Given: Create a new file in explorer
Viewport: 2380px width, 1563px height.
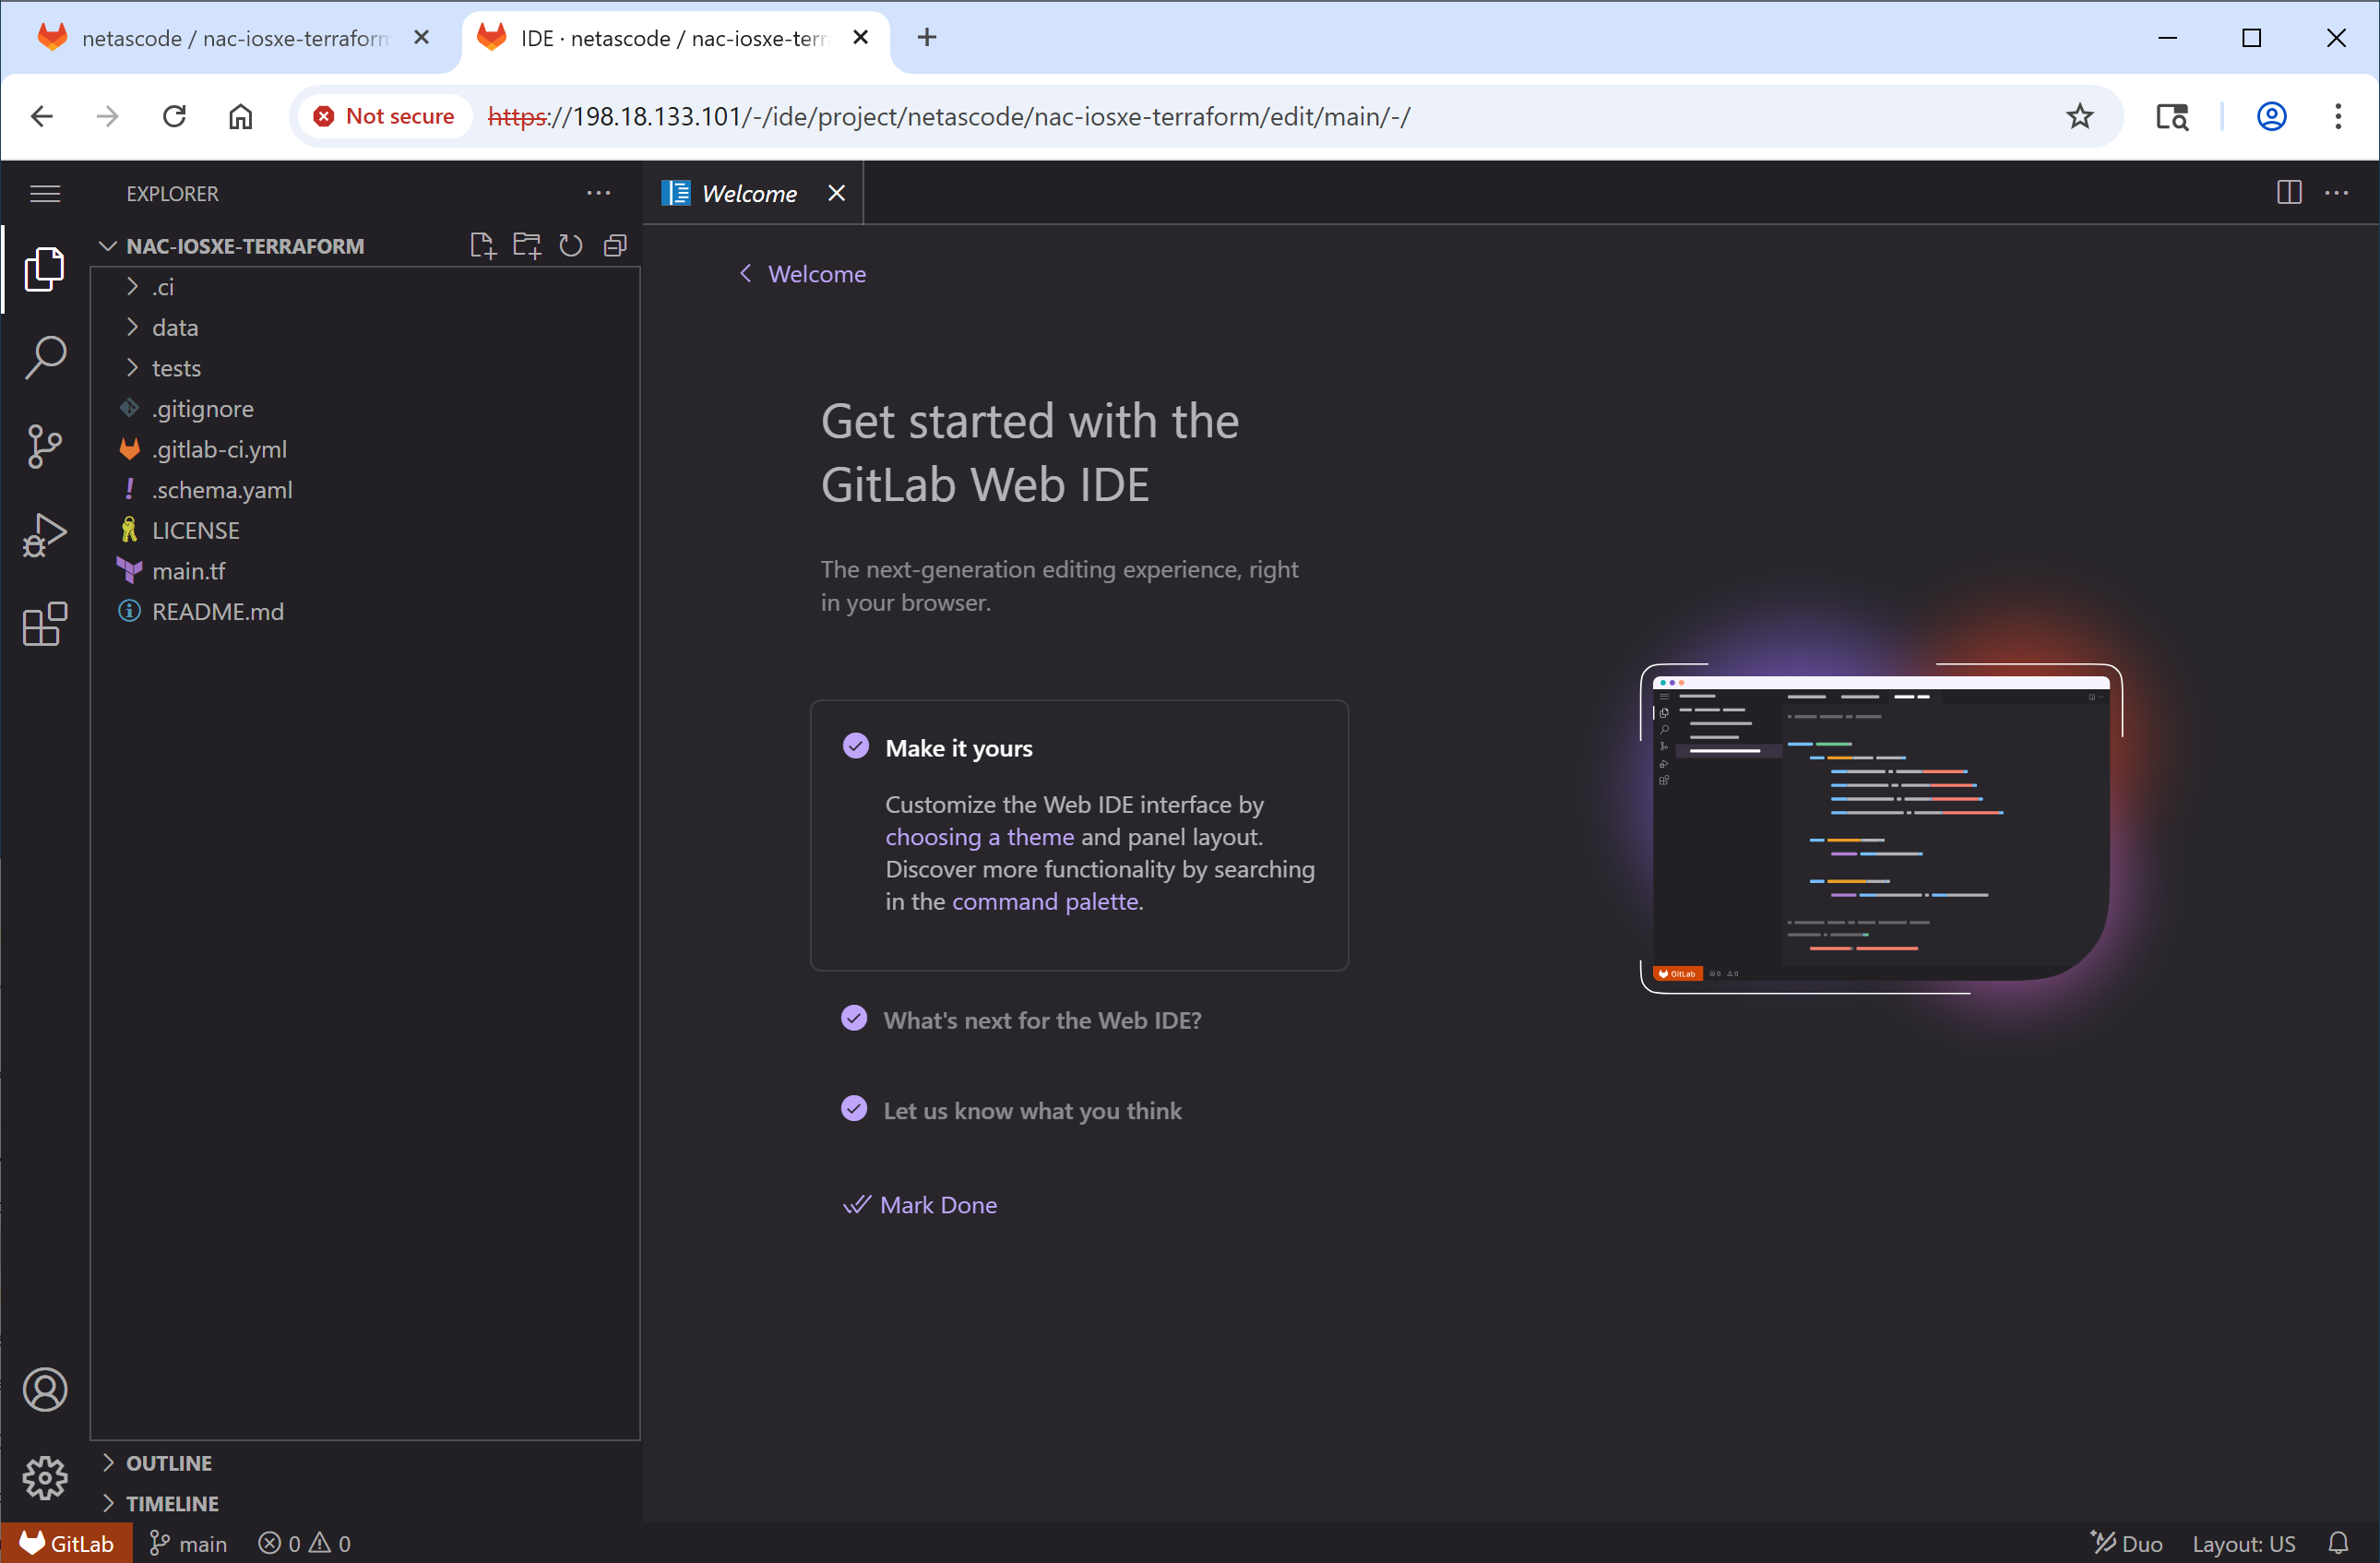Looking at the screenshot, I should coord(483,245).
